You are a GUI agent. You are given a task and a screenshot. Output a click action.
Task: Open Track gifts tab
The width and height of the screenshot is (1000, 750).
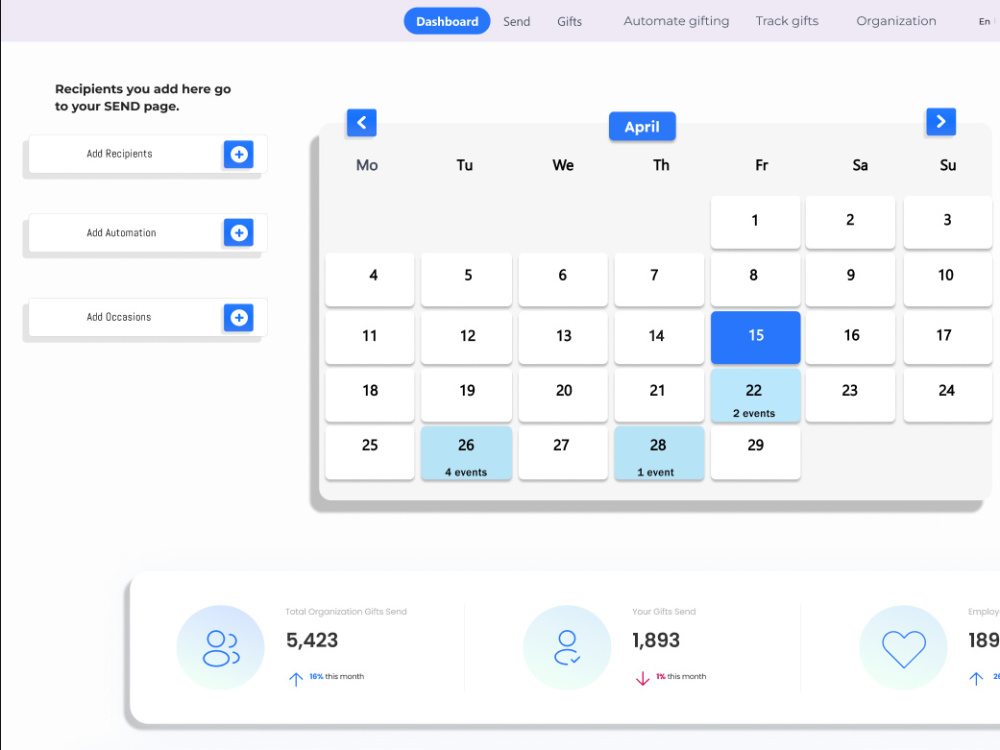[787, 21]
